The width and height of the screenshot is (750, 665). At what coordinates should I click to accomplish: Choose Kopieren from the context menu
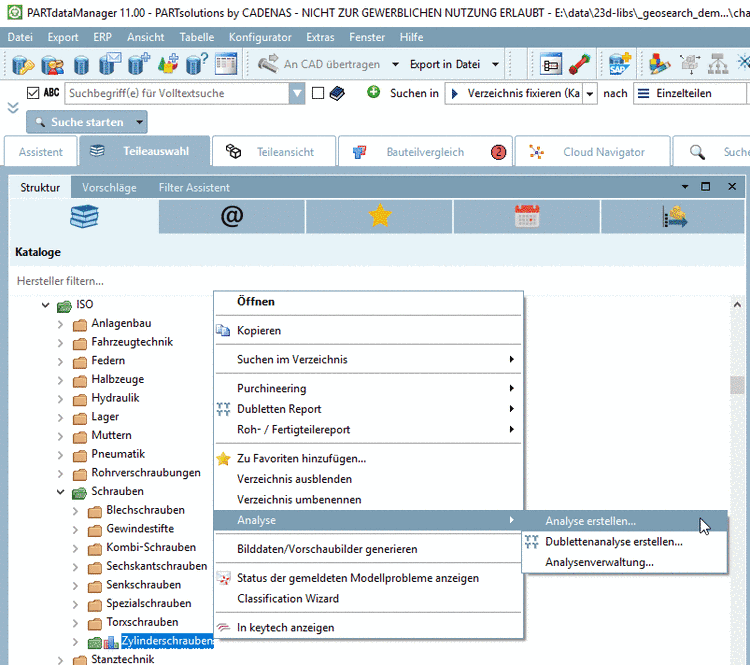point(368,331)
